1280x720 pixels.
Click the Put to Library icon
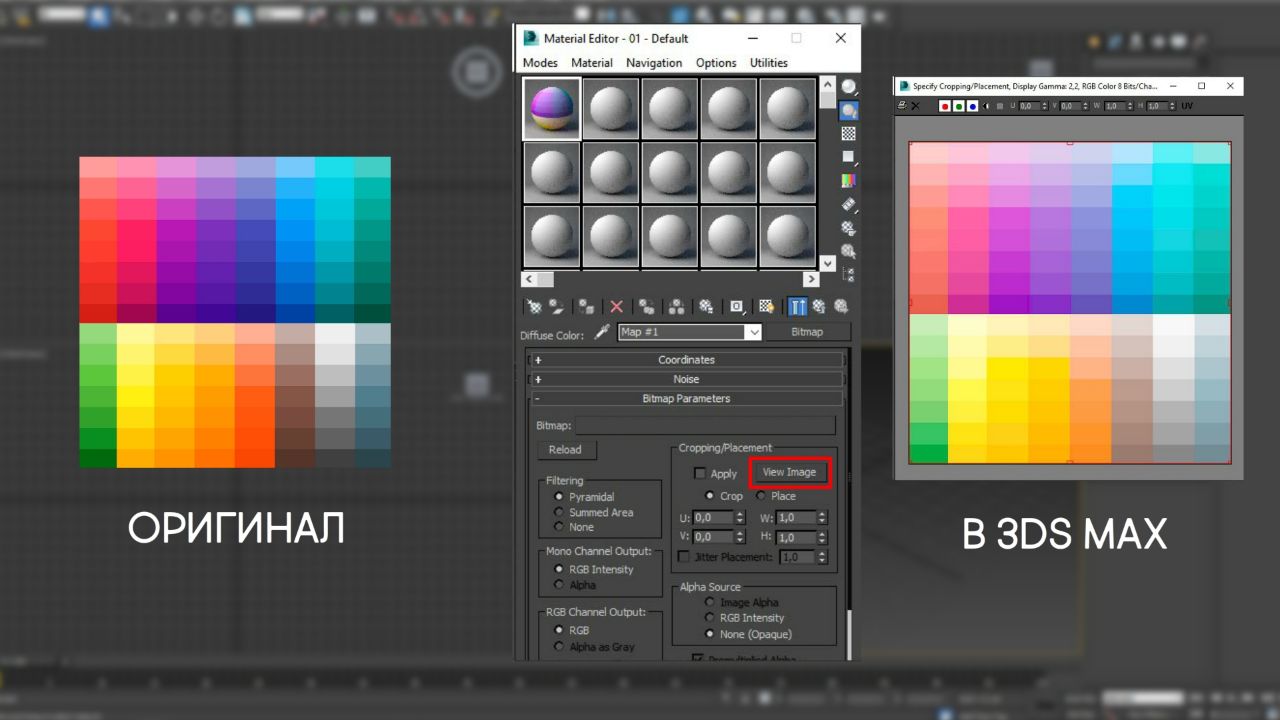point(706,306)
